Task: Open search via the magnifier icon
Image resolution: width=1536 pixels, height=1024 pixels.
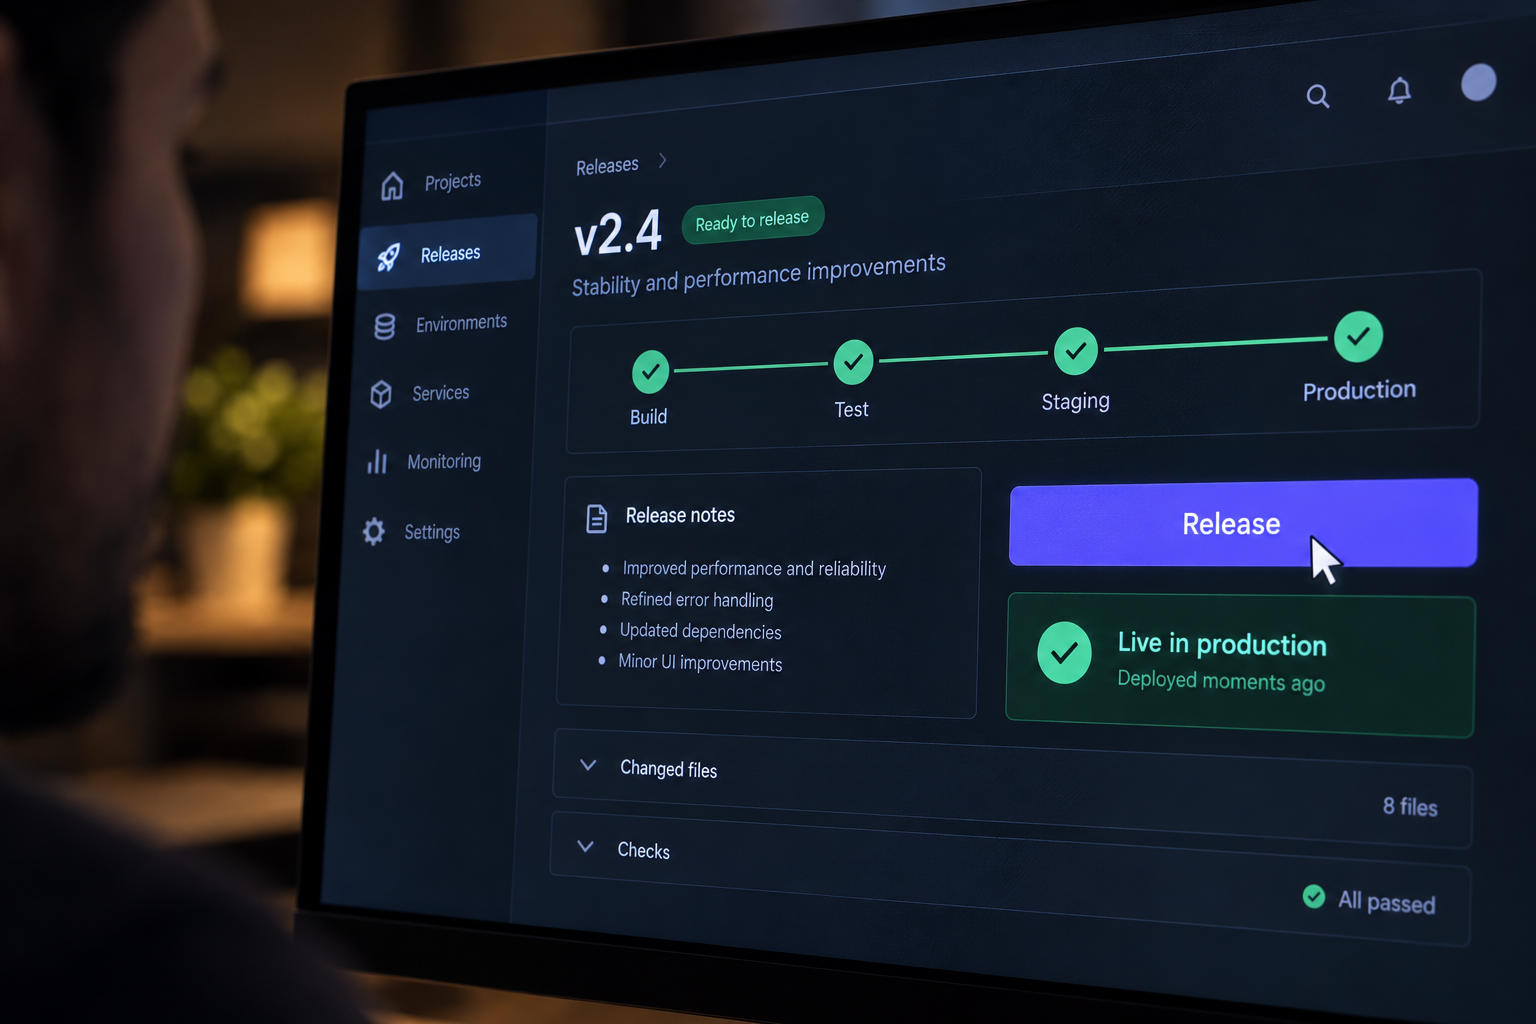Action: 1318,96
